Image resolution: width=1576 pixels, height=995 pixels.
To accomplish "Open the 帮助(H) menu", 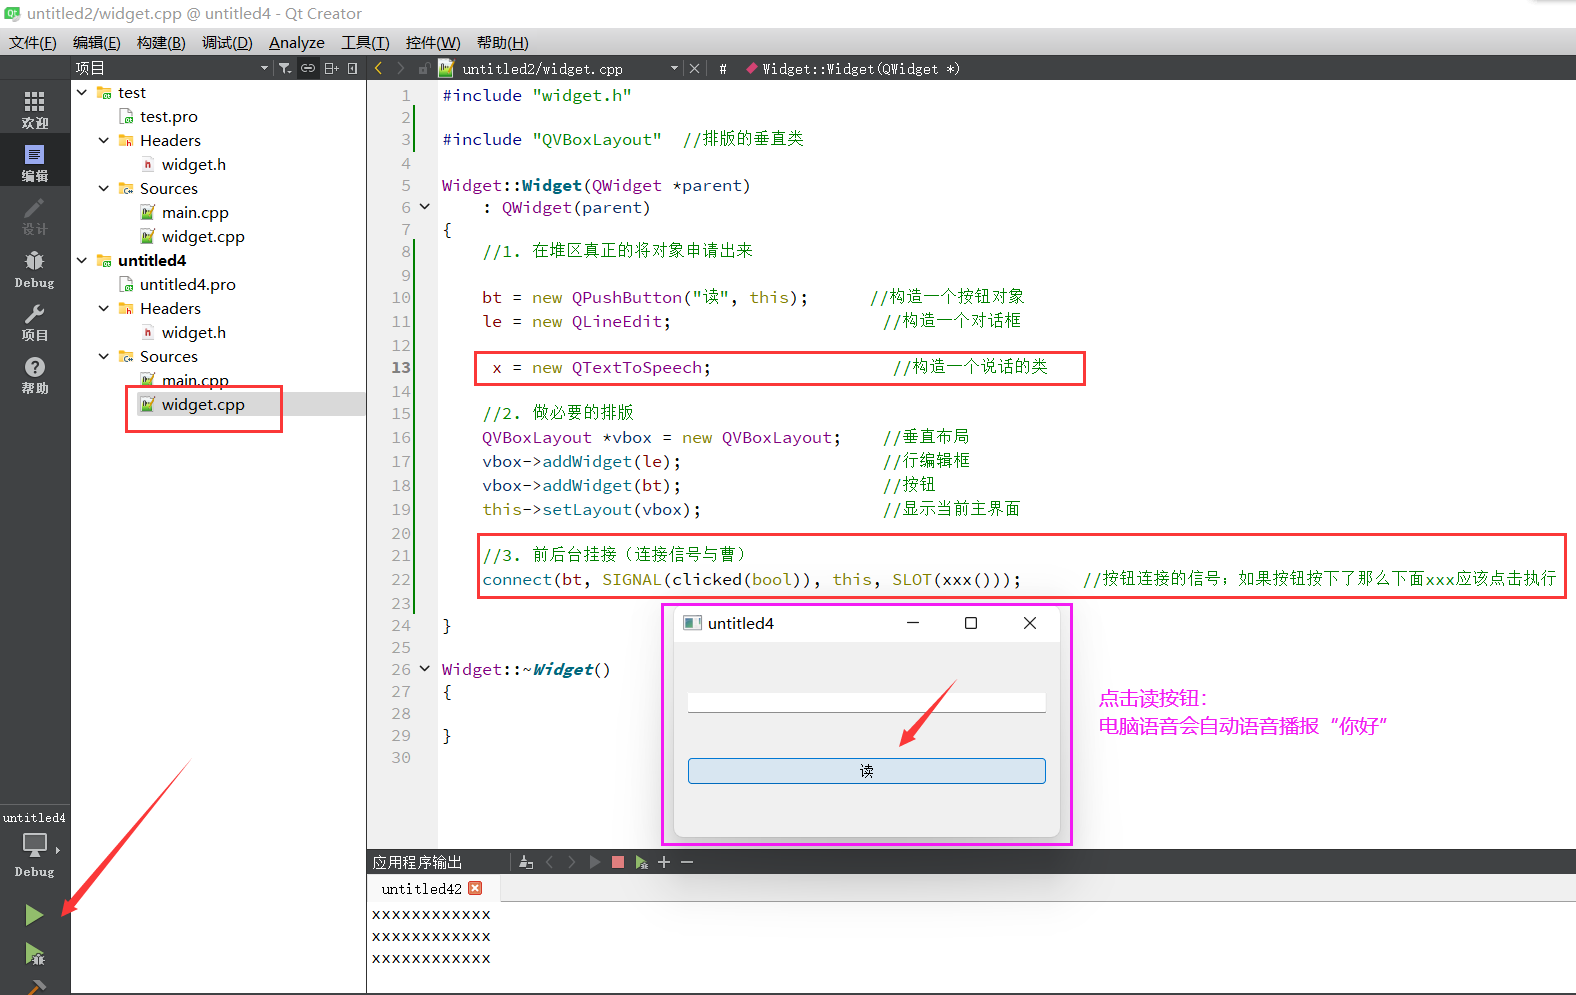I will pos(503,42).
